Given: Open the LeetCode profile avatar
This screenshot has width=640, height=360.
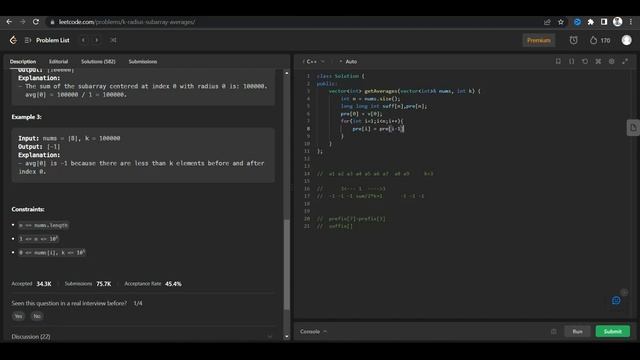Looking at the screenshot, I should (627, 40).
